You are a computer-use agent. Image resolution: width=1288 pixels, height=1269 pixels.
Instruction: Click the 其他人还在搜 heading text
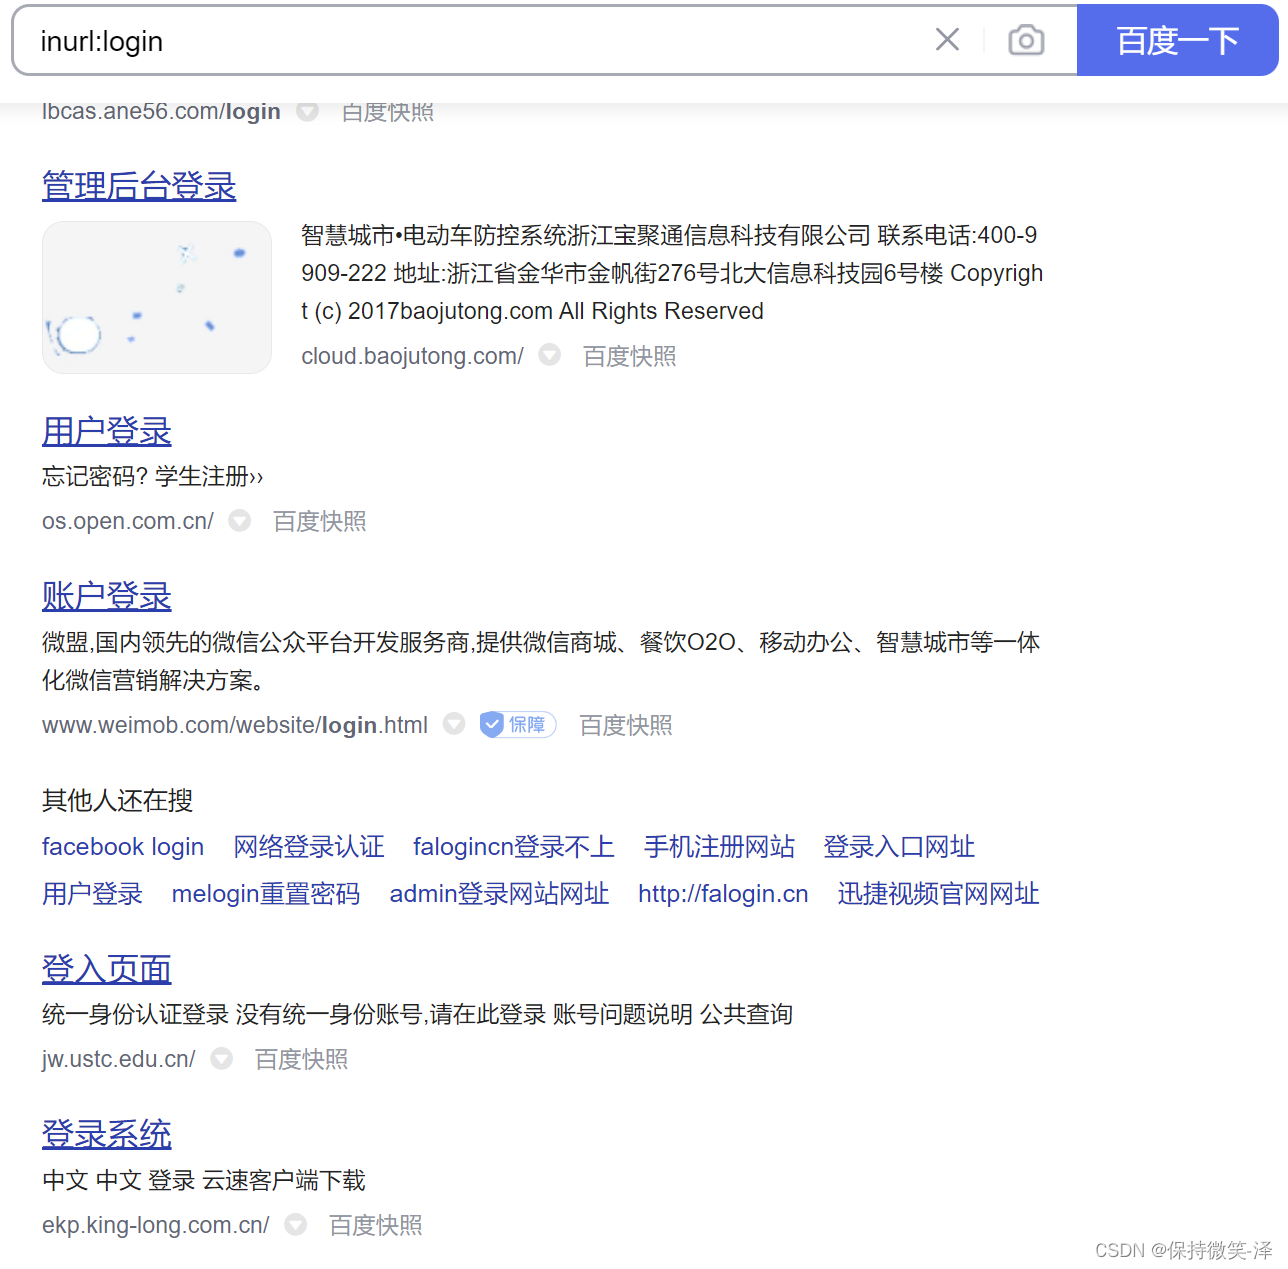[118, 800]
